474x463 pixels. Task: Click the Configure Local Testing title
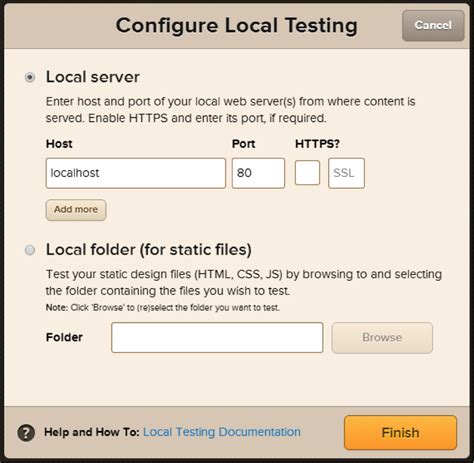[237, 26]
